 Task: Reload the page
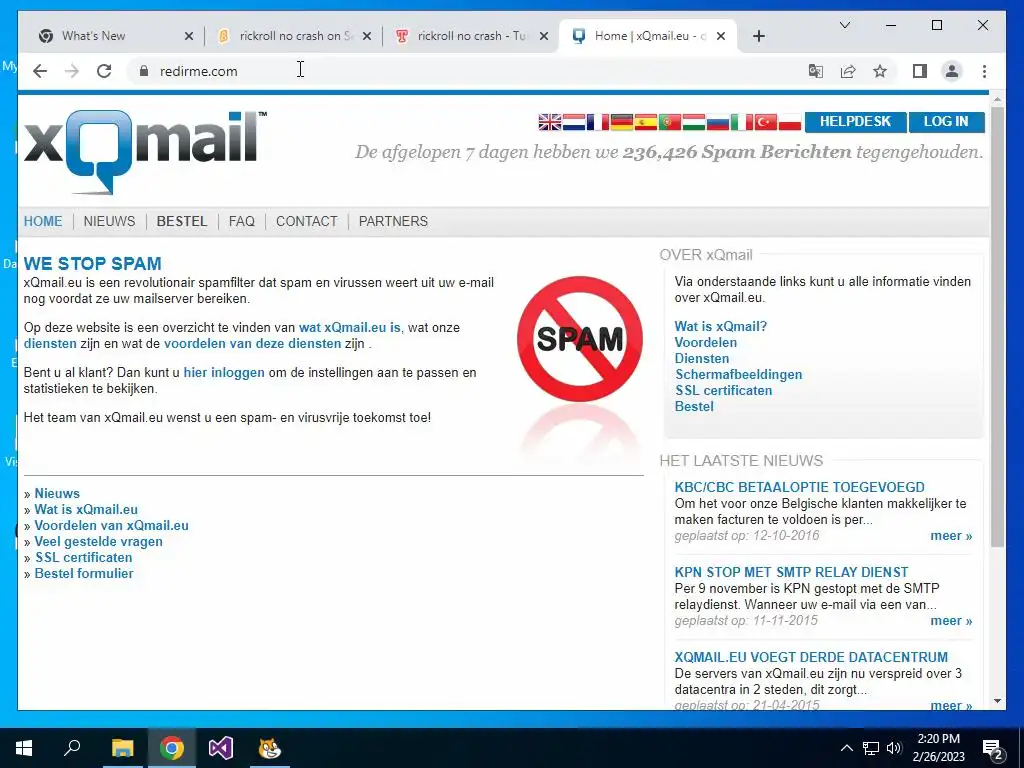coord(104,71)
